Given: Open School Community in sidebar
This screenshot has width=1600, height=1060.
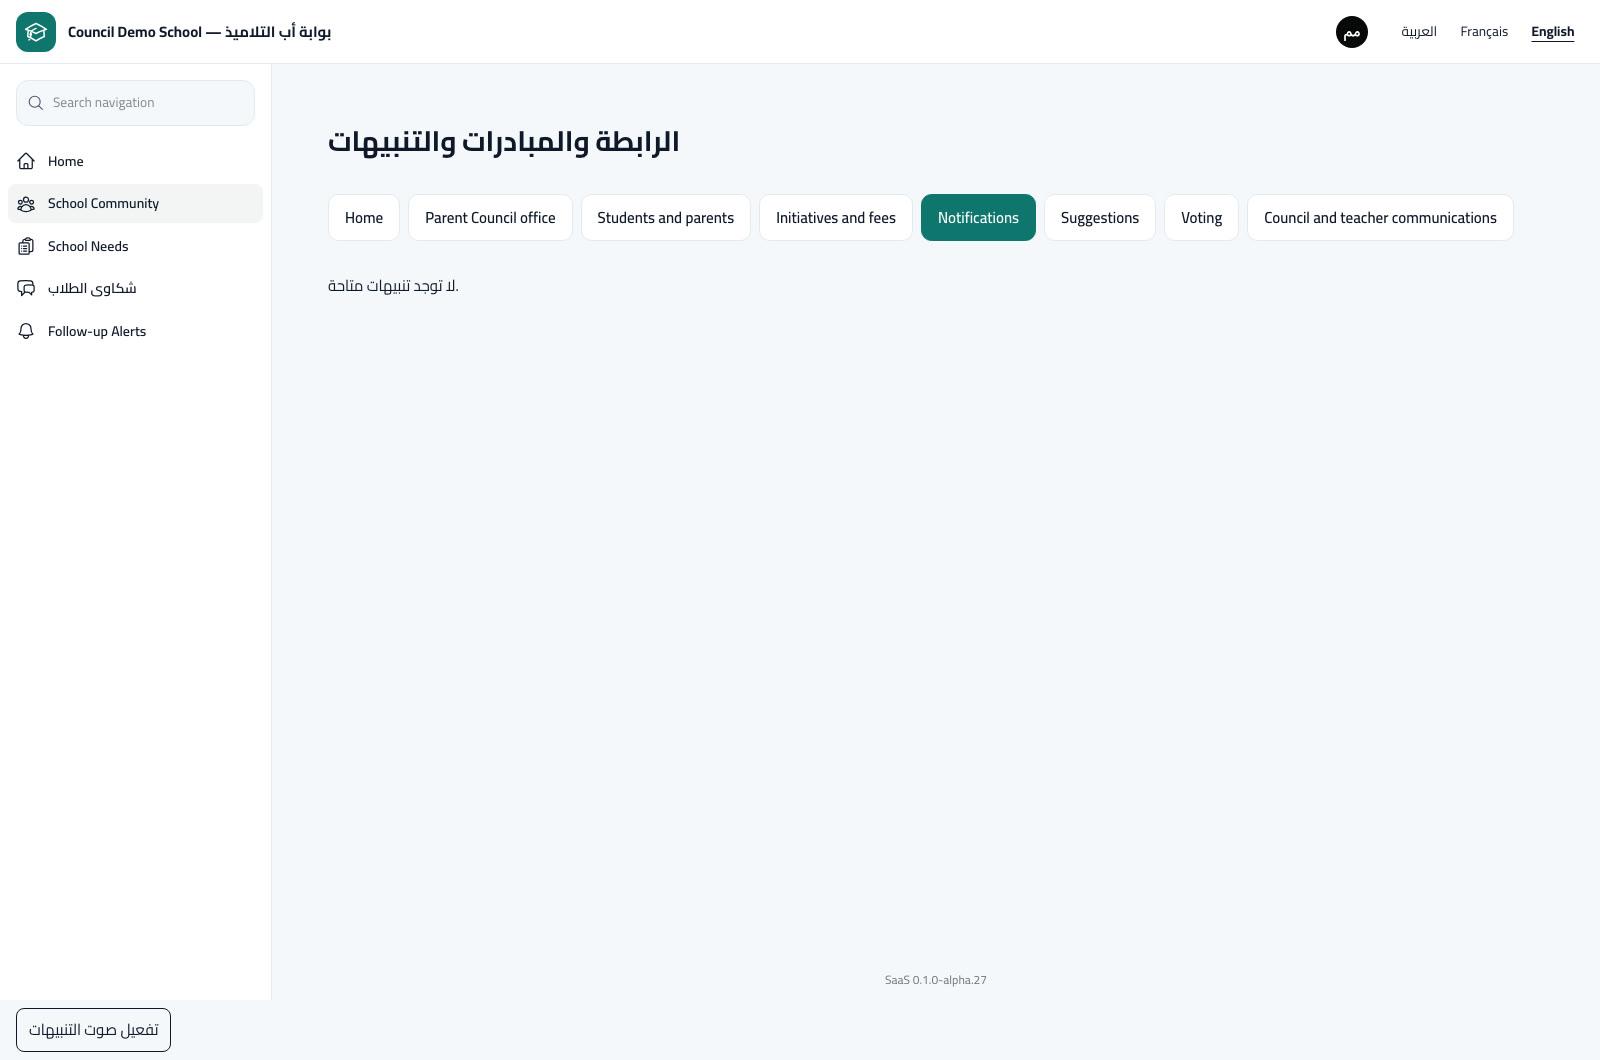Looking at the screenshot, I should [135, 204].
